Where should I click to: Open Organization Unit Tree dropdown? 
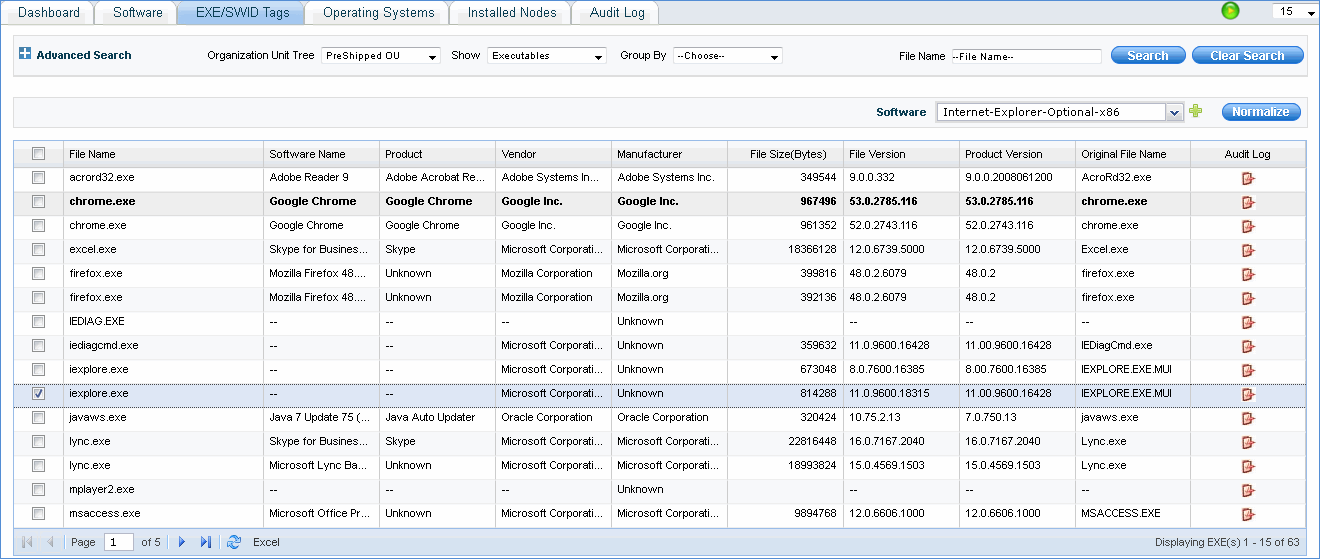pyautogui.click(x=381, y=56)
